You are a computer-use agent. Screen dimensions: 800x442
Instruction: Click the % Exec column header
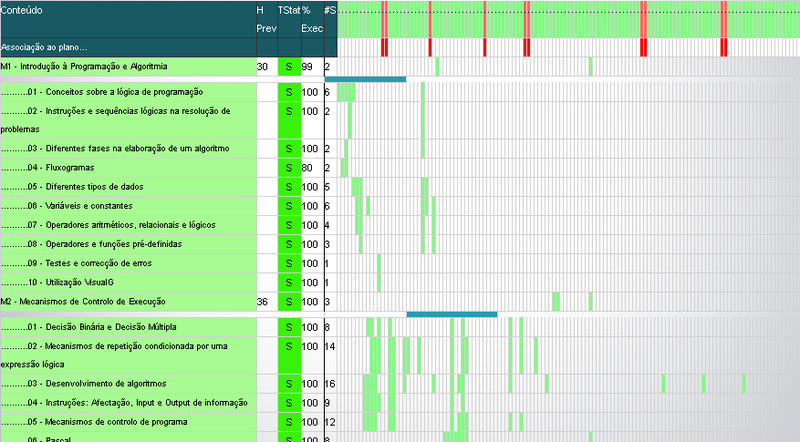tap(311, 19)
